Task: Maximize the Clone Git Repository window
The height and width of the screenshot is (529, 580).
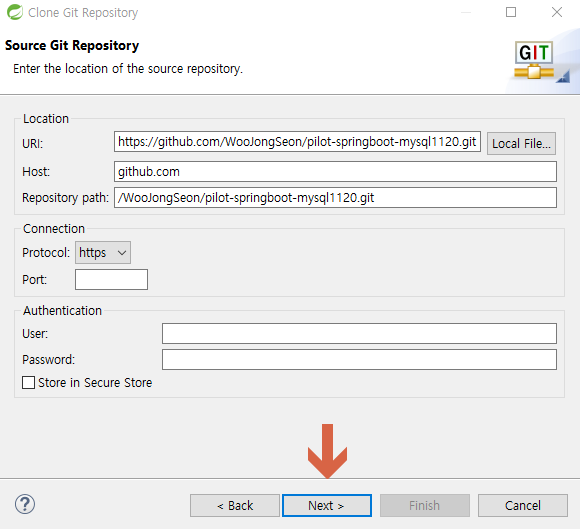Action: coord(511,12)
